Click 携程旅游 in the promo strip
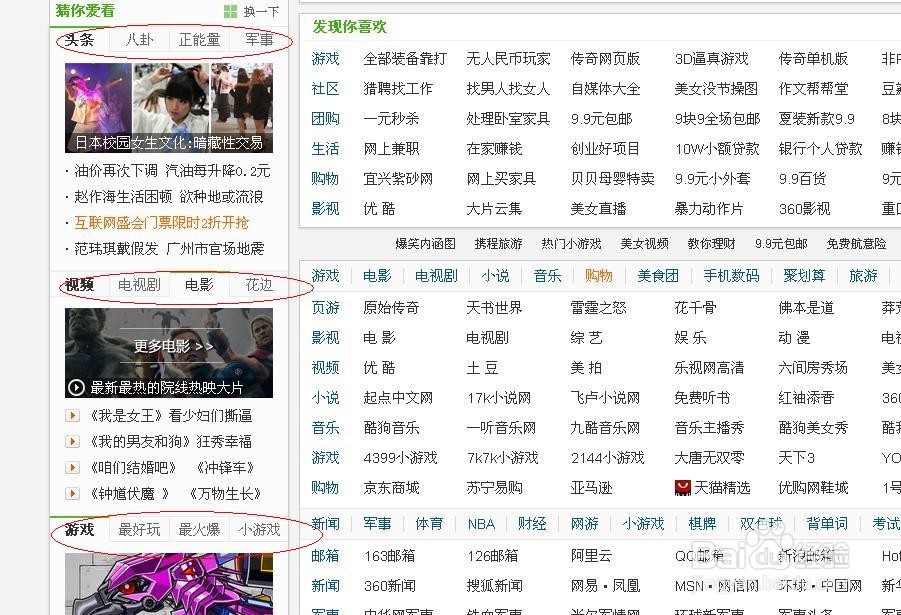Viewport: 901px width, 615px height. point(498,244)
